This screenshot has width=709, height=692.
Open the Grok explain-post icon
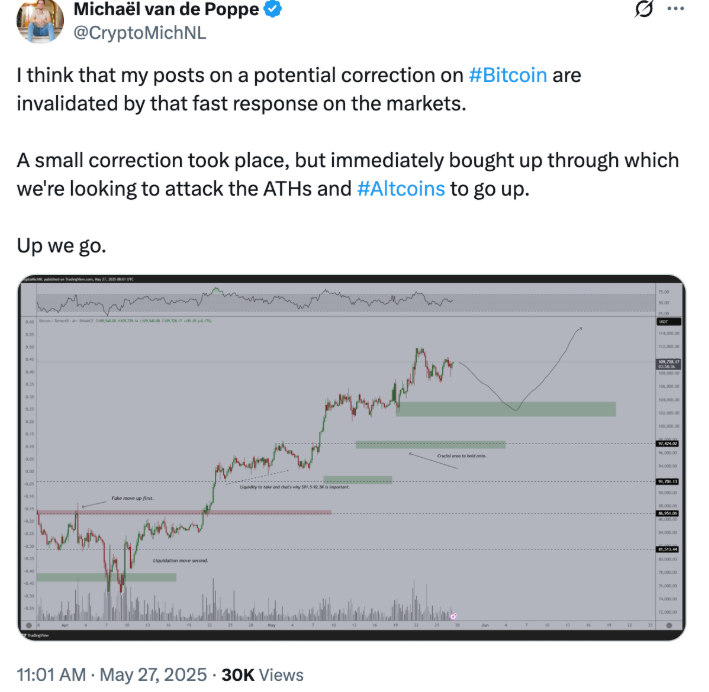[643, 9]
